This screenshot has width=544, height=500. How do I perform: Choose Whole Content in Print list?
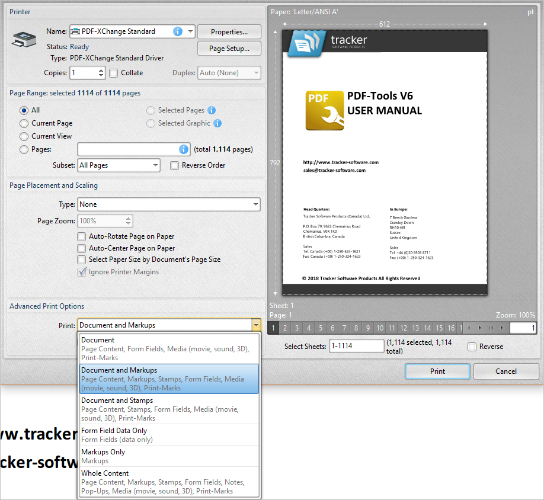(169, 482)
